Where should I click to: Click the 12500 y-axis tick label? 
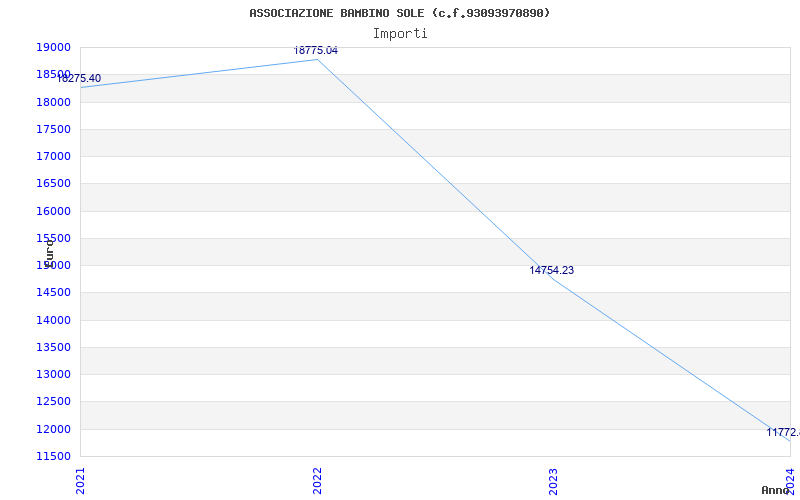(53, 402)
